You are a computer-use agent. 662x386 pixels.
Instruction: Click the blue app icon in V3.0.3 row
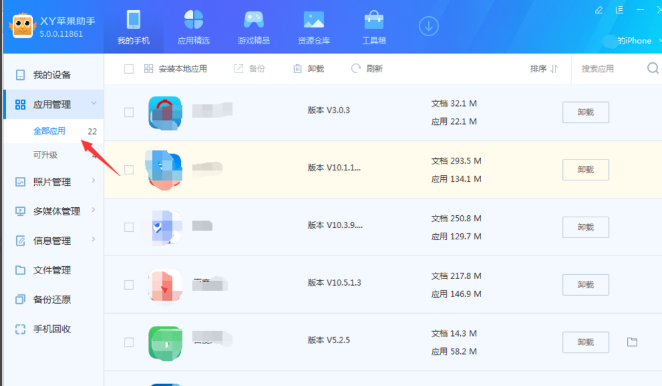tap(165, 113)
